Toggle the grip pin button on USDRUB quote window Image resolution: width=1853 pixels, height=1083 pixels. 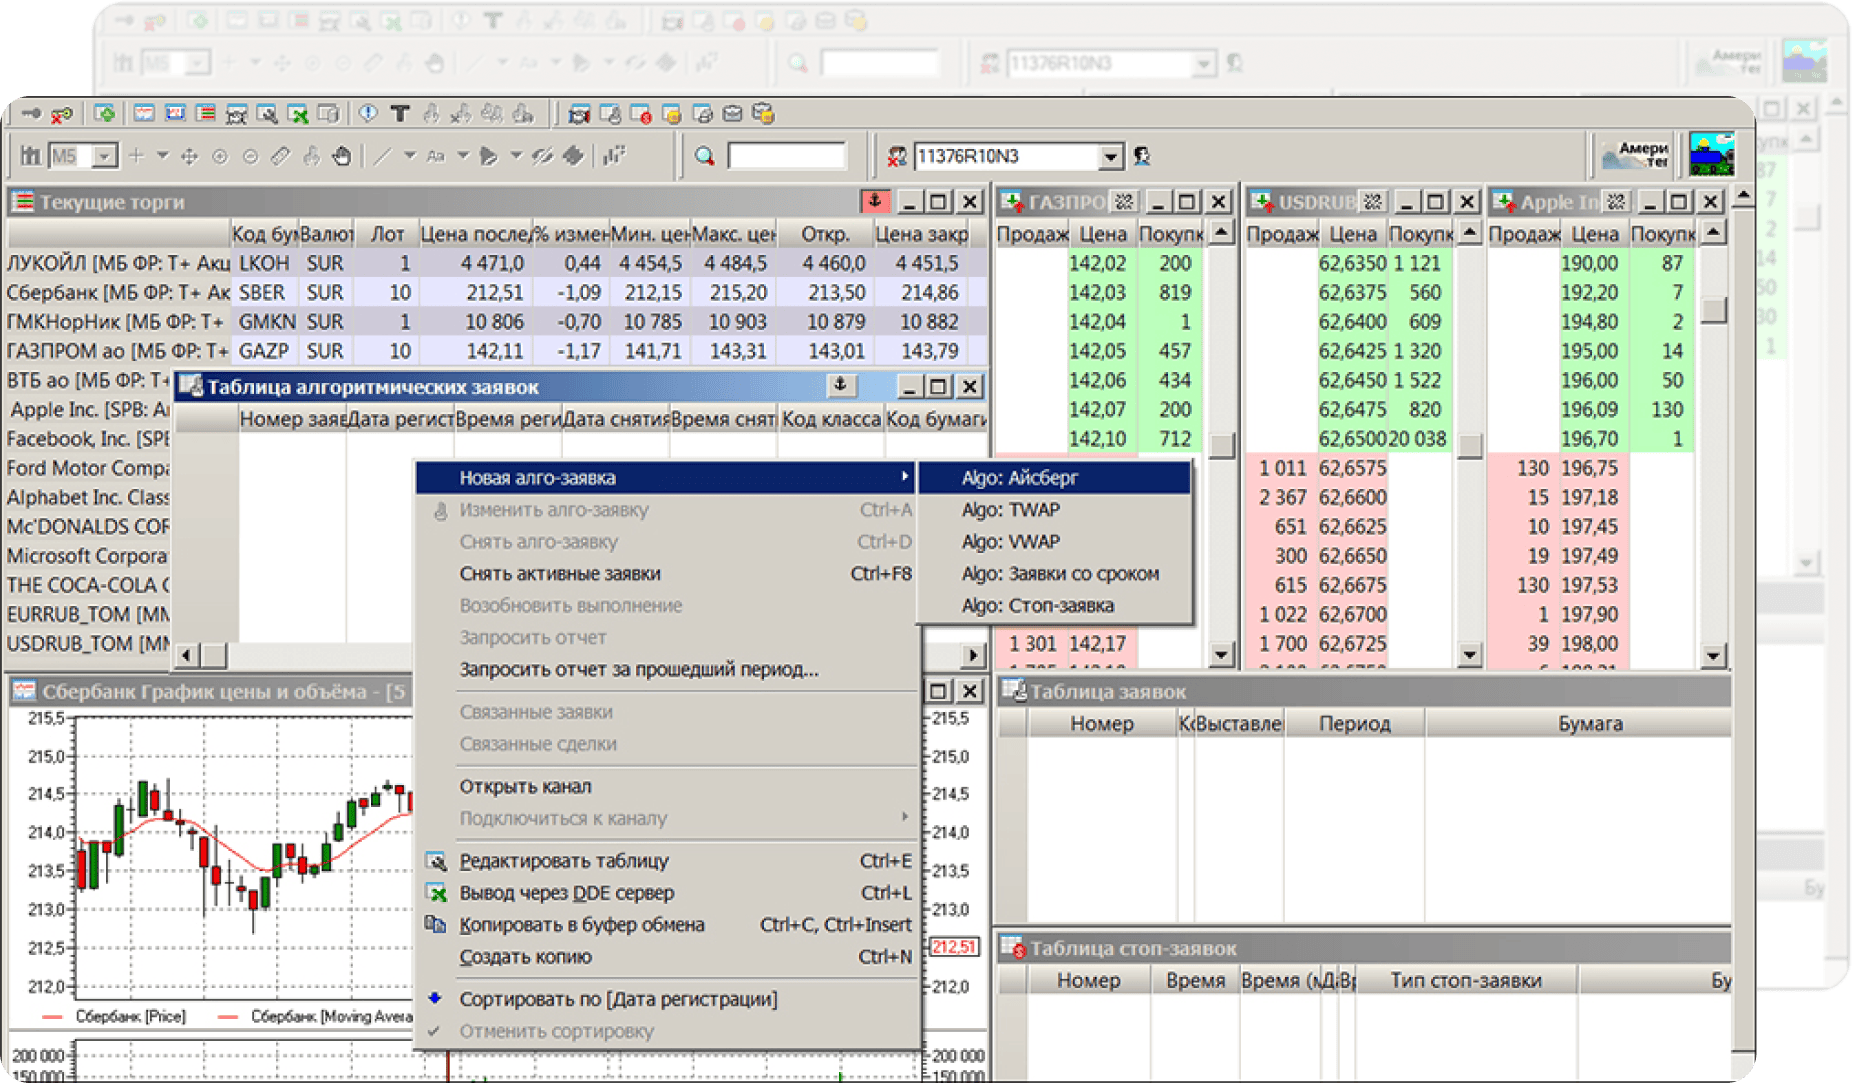coord(1372,202)
